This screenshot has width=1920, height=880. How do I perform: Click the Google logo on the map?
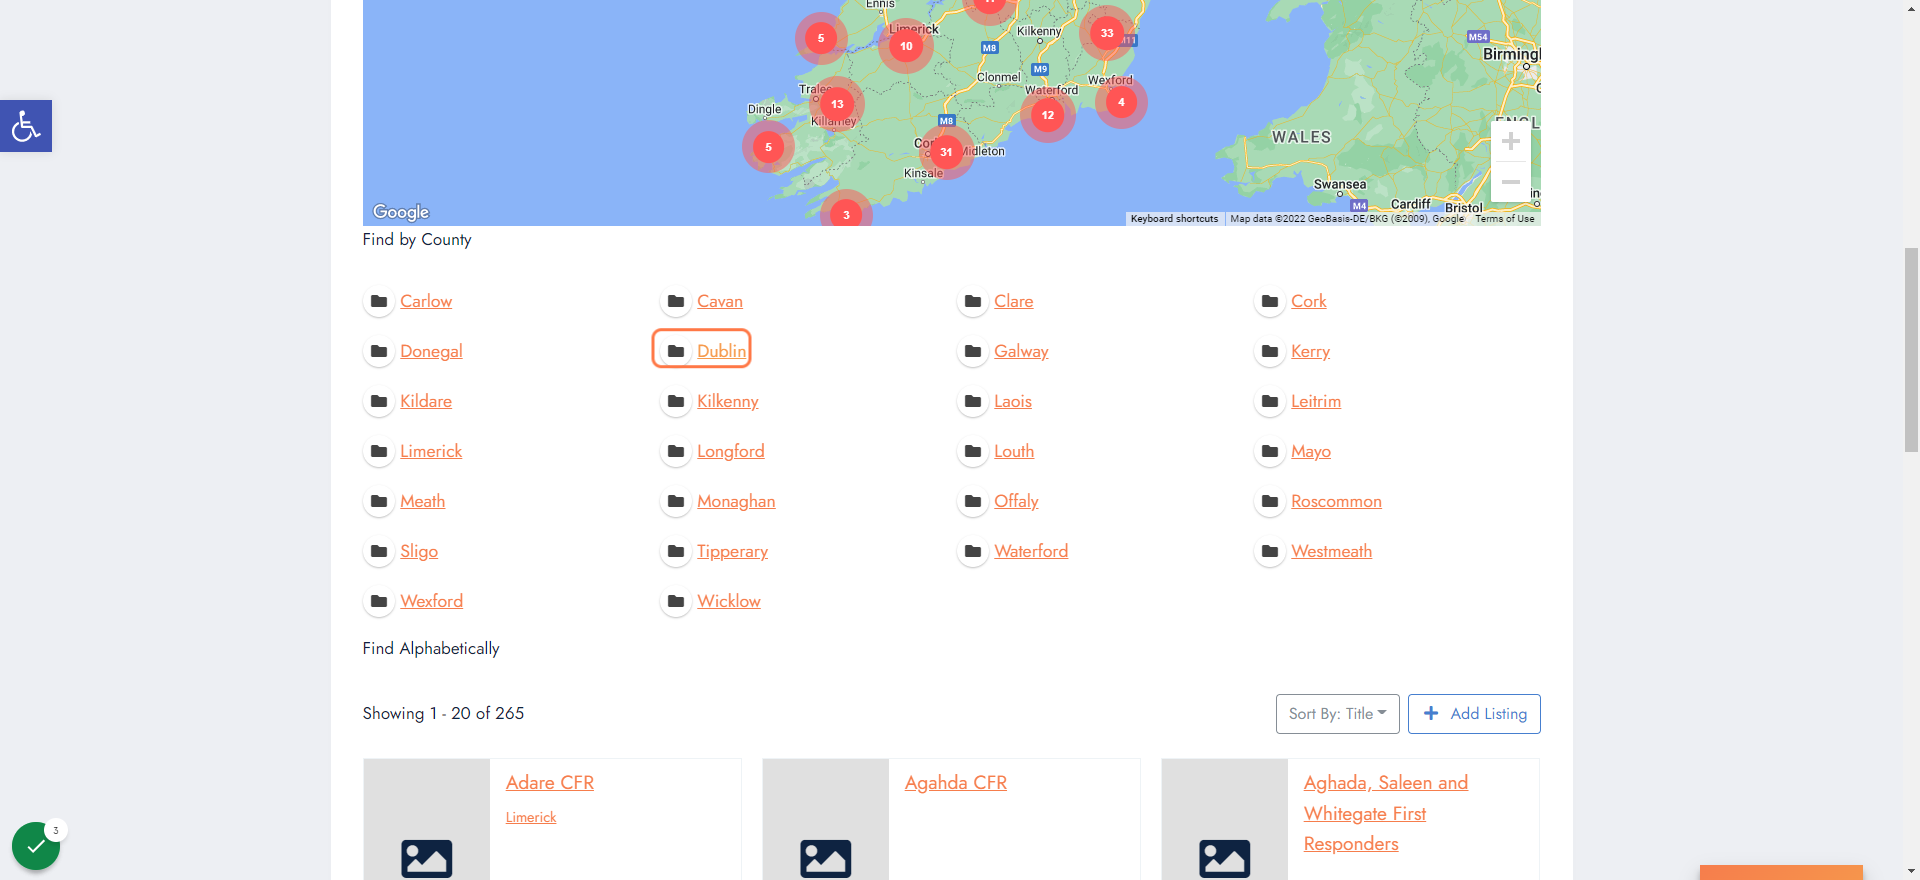coord(401,212)
